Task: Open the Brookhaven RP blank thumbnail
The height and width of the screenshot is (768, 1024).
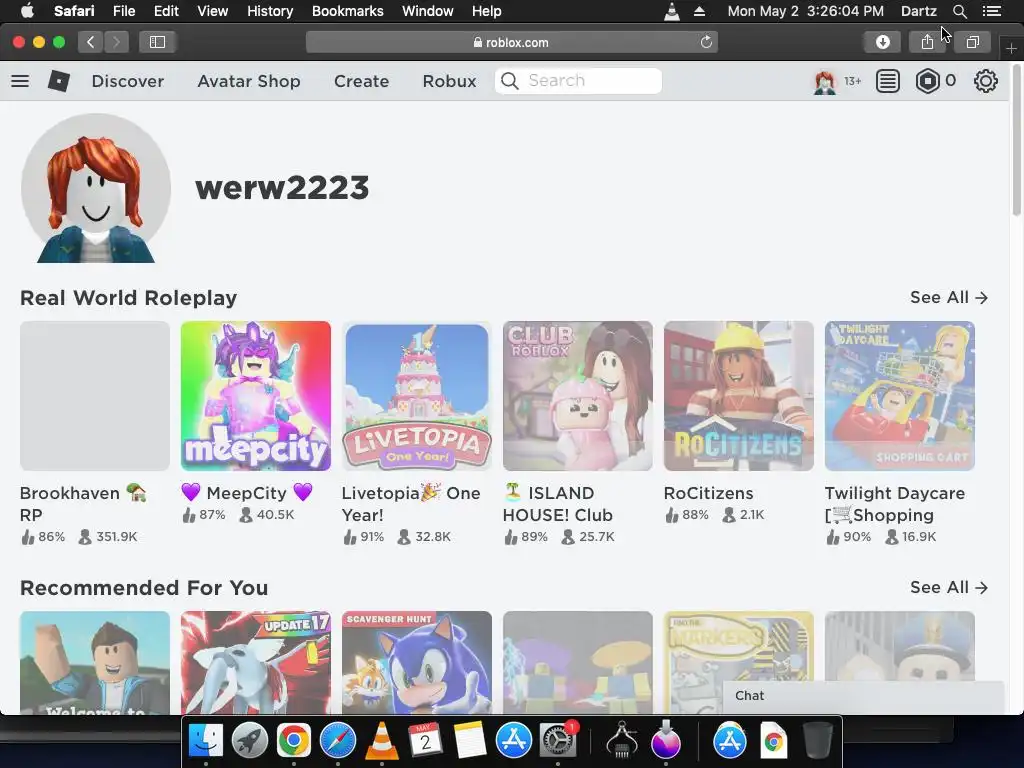Action: coord(95,396)
